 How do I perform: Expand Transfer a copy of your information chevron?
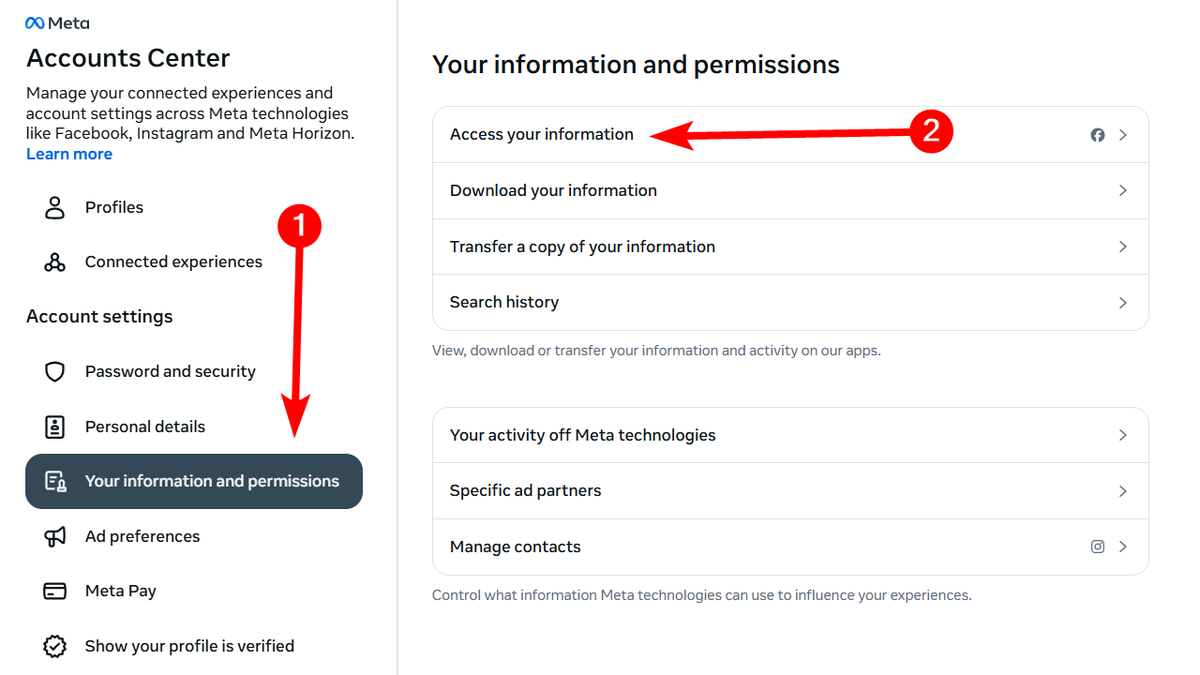1123,247
